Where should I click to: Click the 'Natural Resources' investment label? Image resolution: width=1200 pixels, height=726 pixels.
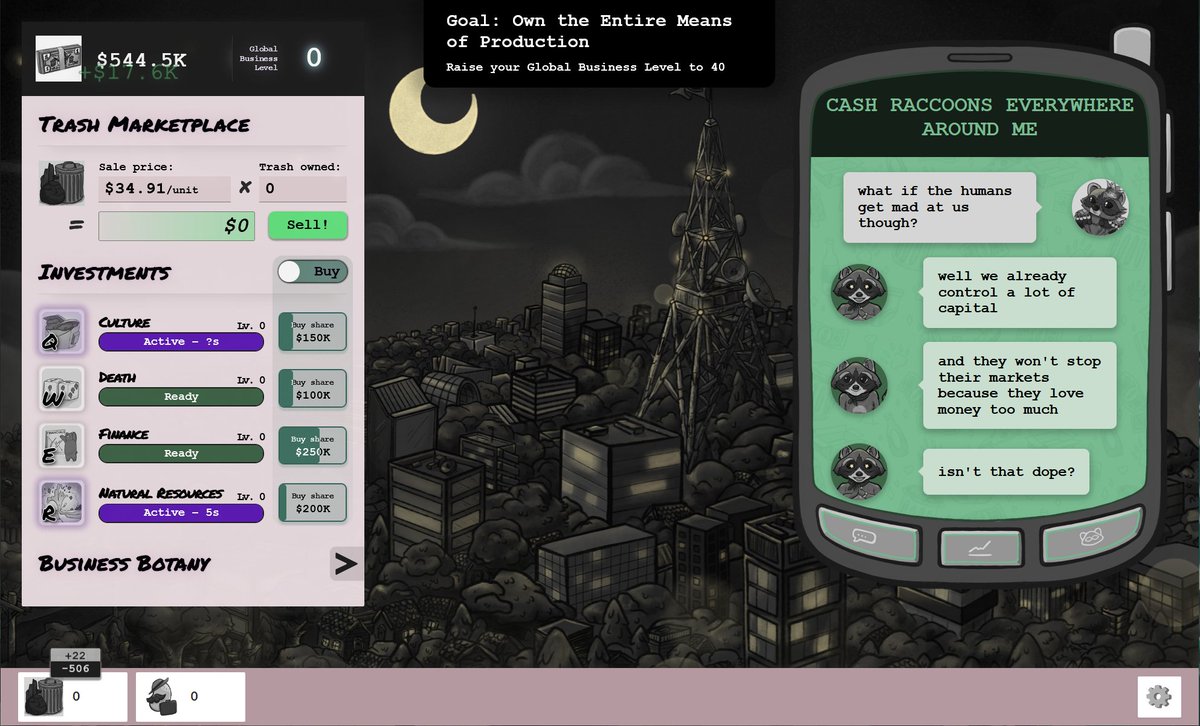click(x=161, y=493)
